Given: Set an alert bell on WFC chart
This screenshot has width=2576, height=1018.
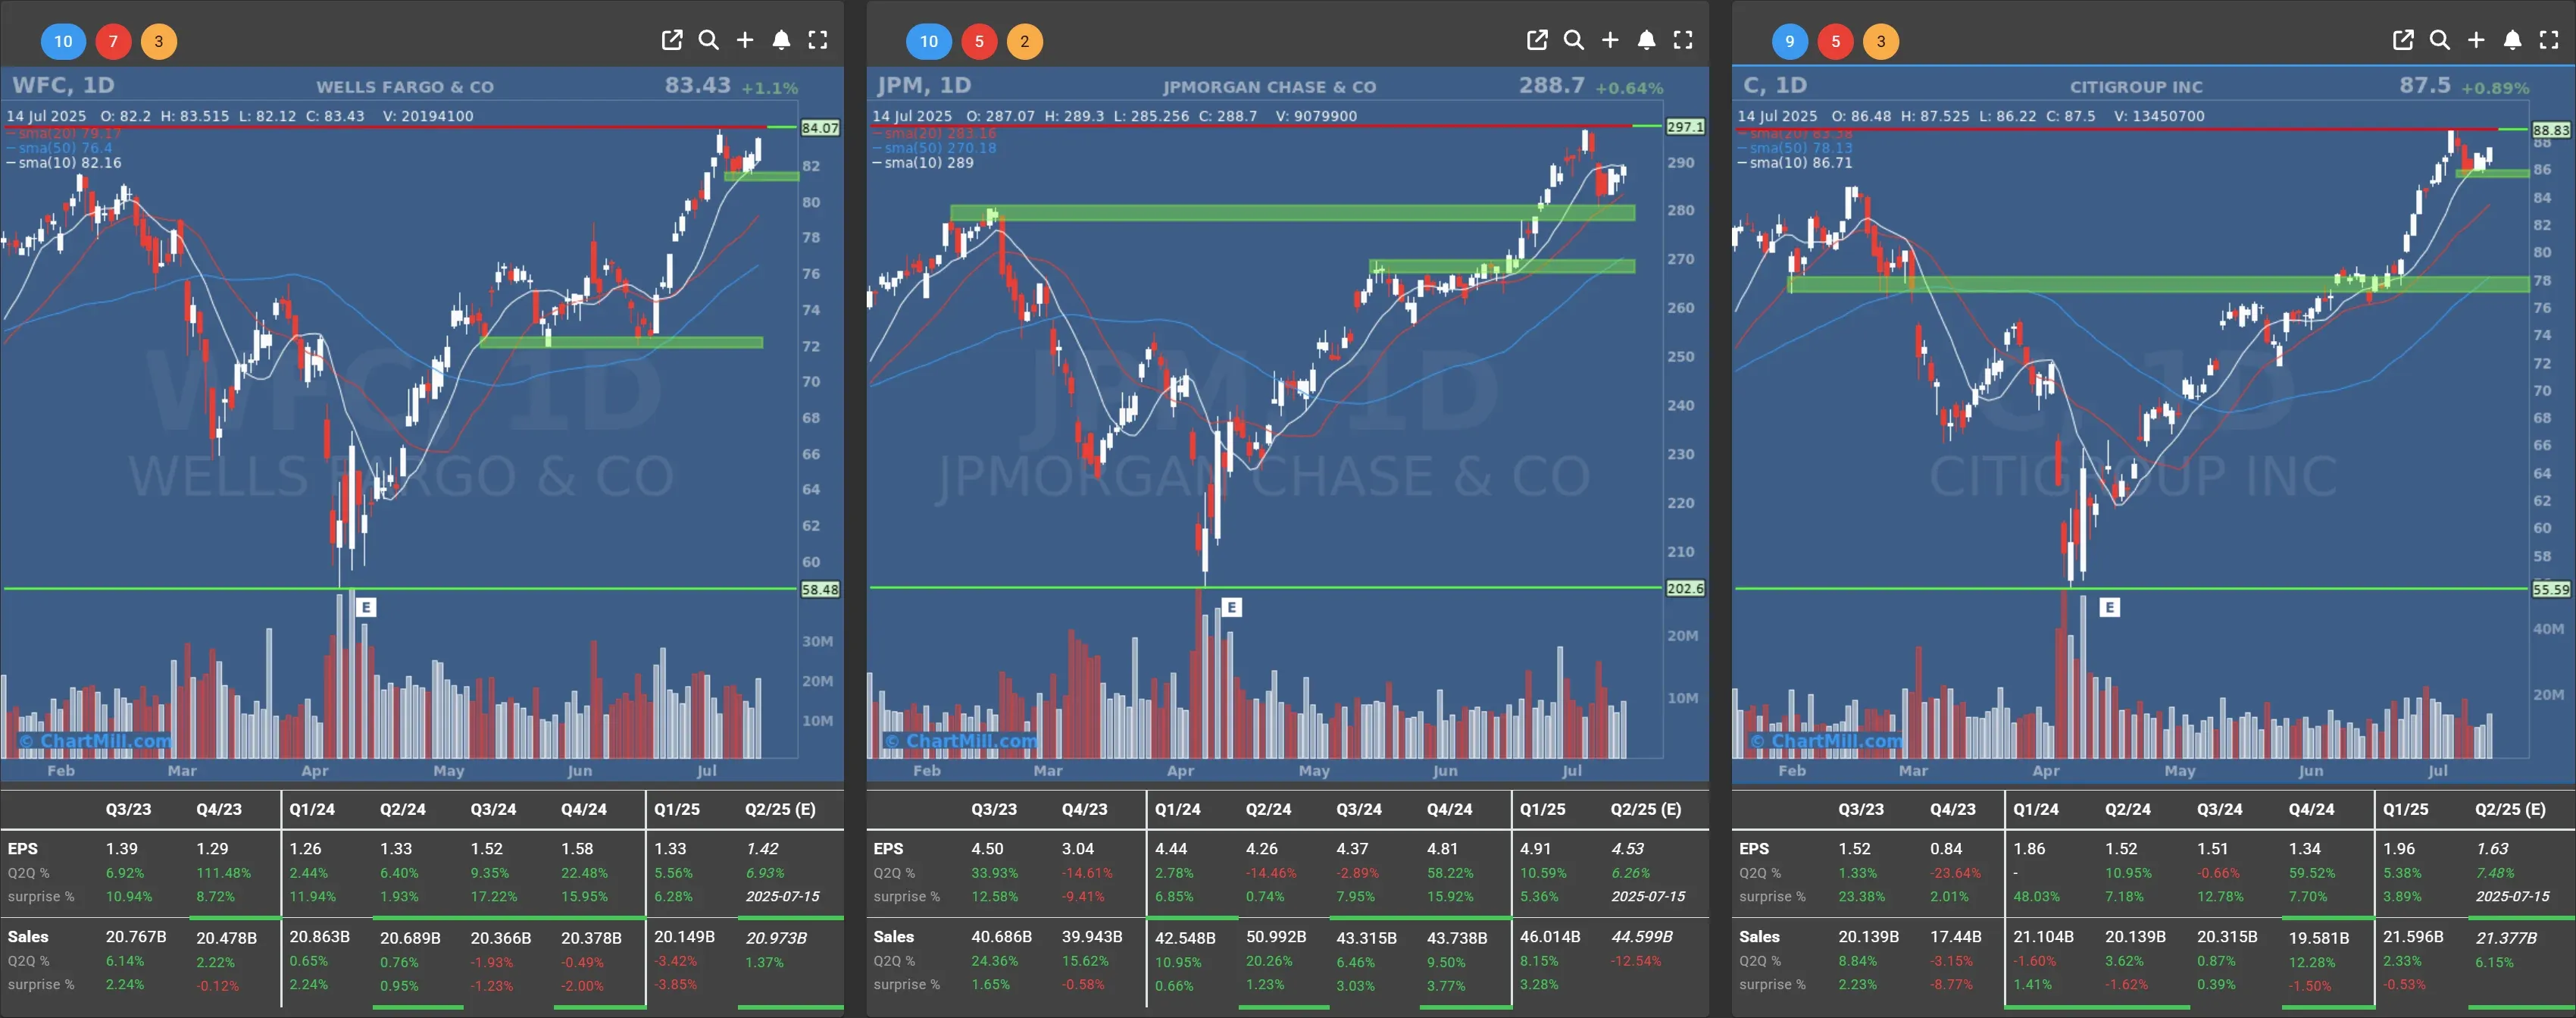Looking at the screenshot, I should coord(782,40).
